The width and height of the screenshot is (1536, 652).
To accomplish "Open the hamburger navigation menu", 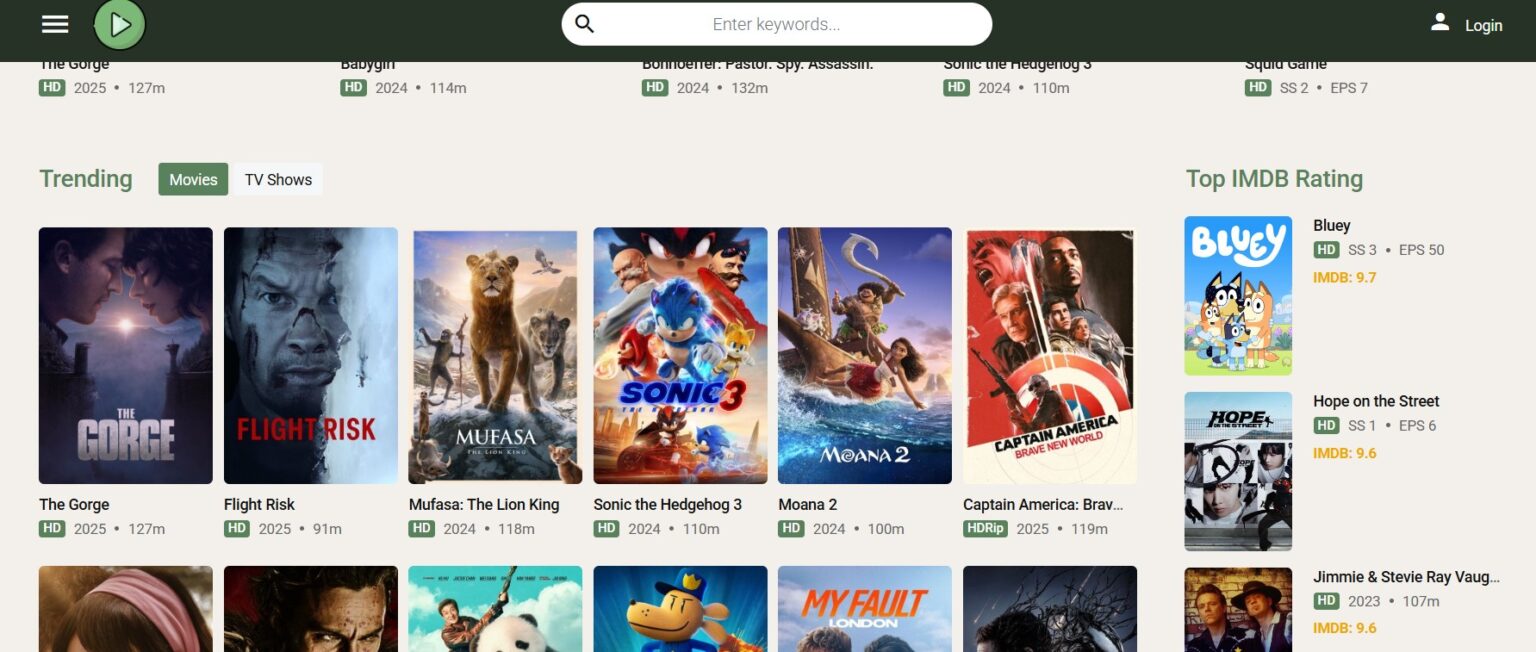I will [55, 24].
